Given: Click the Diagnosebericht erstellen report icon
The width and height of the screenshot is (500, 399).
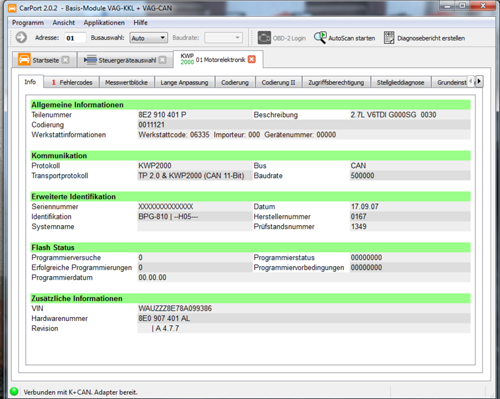Looking at the screenshot, I should (389, 38).
